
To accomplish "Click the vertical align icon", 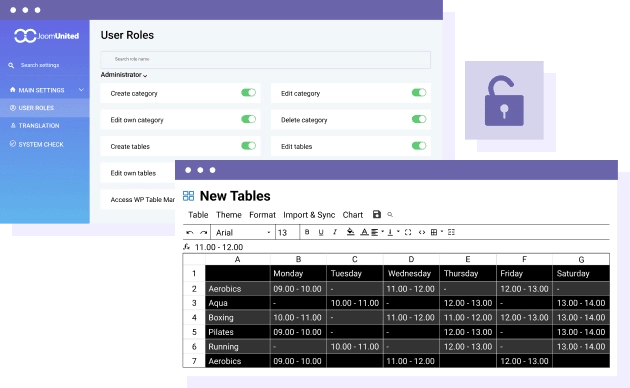I will click(390, 232).
